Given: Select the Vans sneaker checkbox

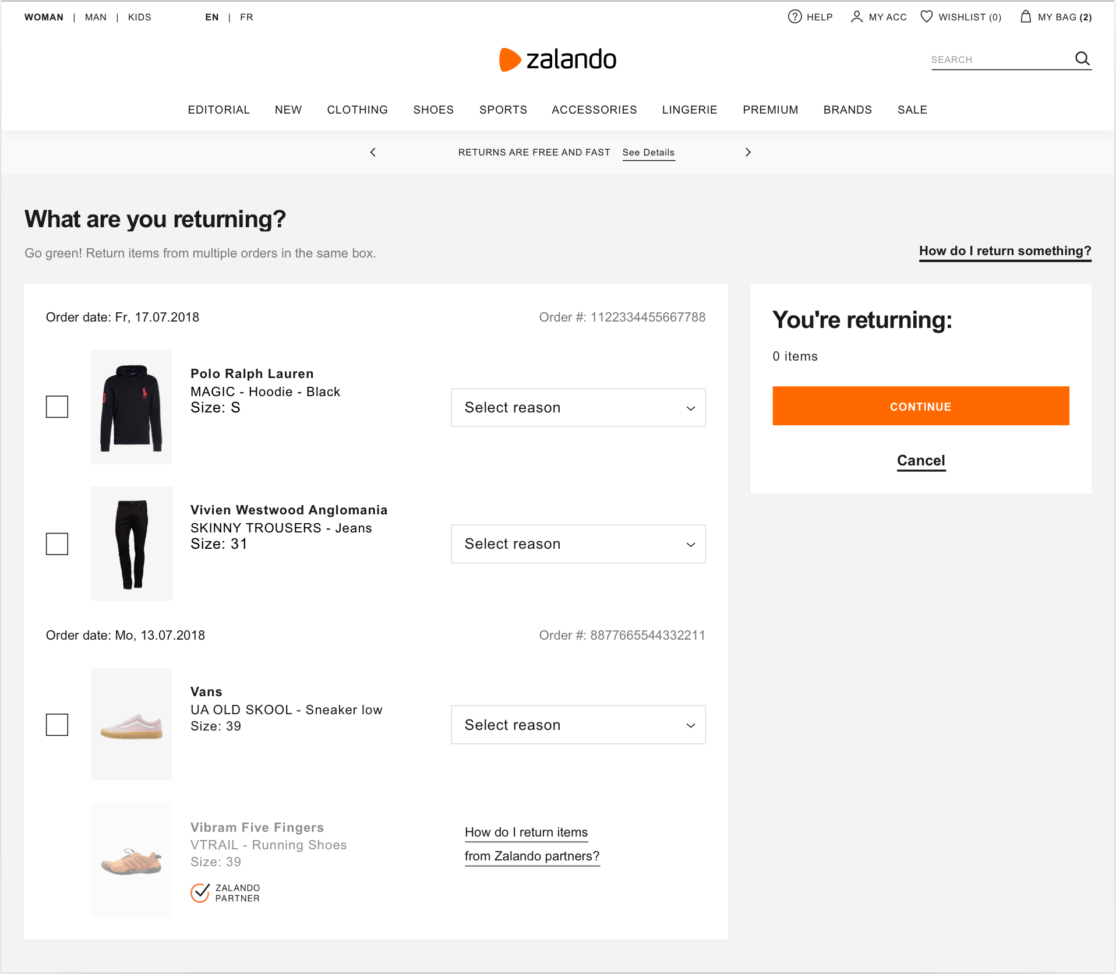Looking at the screenshot, I should point(57,725).
